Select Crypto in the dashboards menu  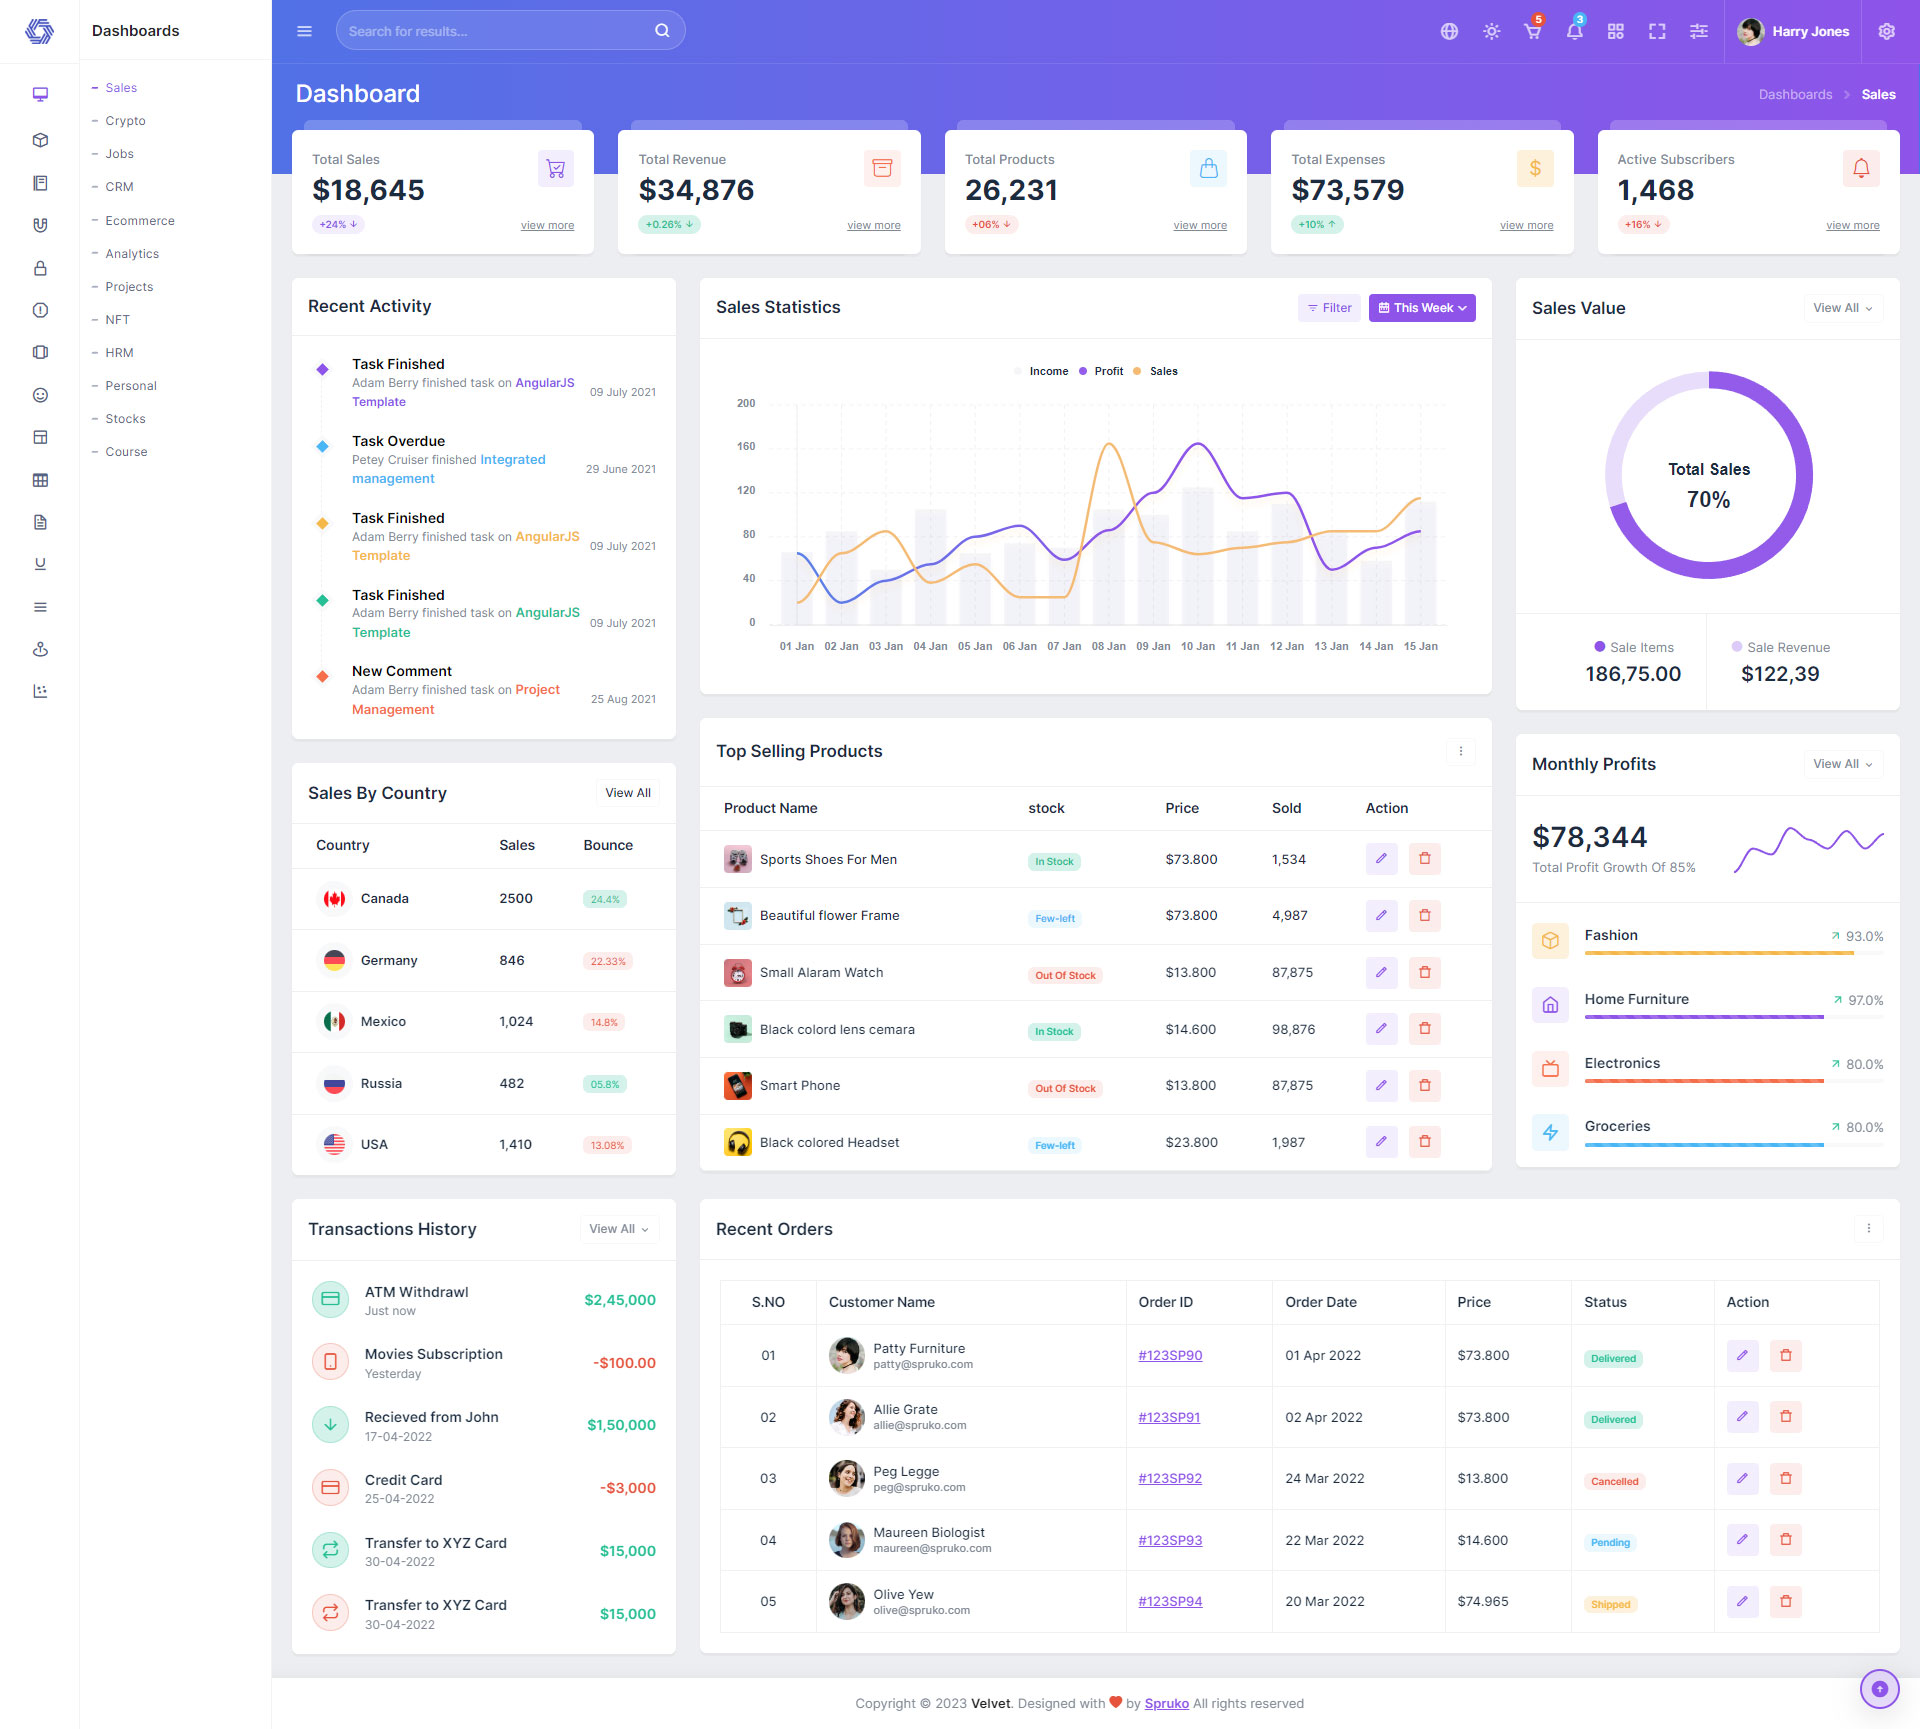(125, 121)
